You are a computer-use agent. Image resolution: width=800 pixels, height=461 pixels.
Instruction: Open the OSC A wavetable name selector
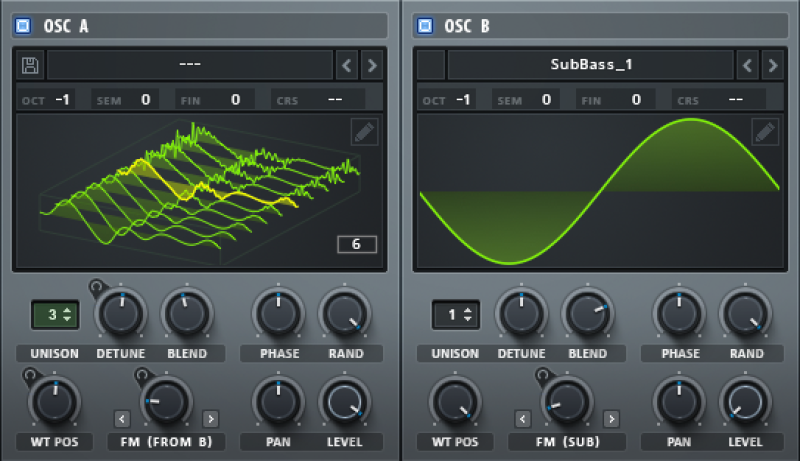(x=190, y=65)
